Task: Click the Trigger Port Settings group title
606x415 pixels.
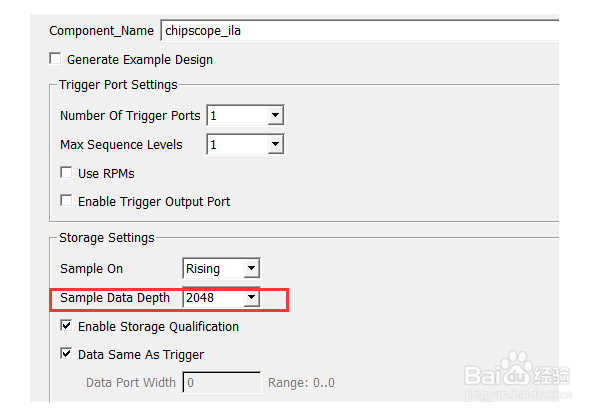Action: [118, 85]
